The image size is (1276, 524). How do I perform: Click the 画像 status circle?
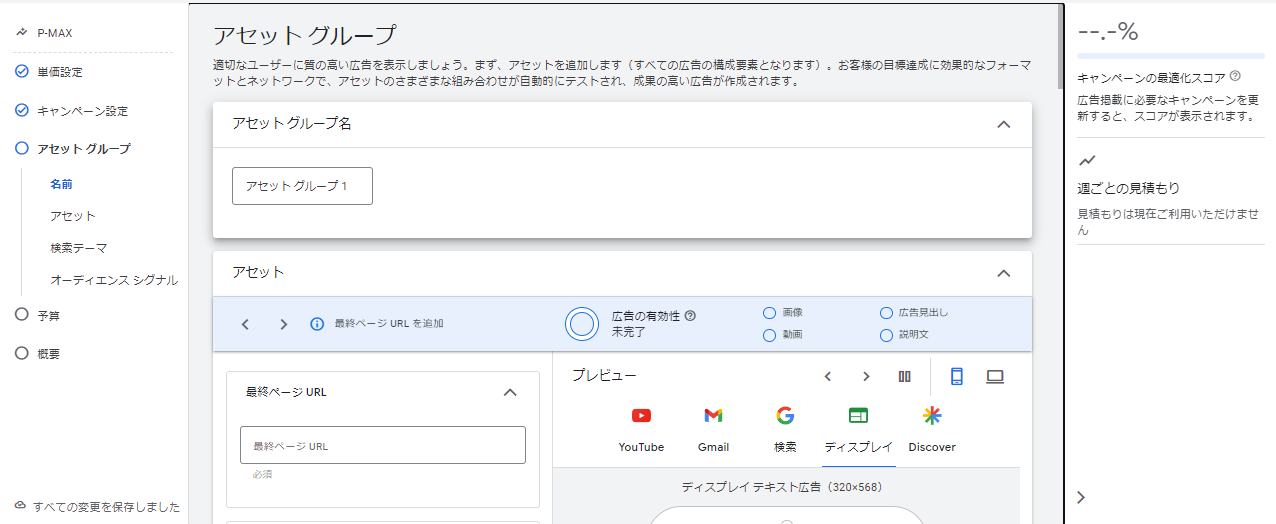[x=770, y=312]
